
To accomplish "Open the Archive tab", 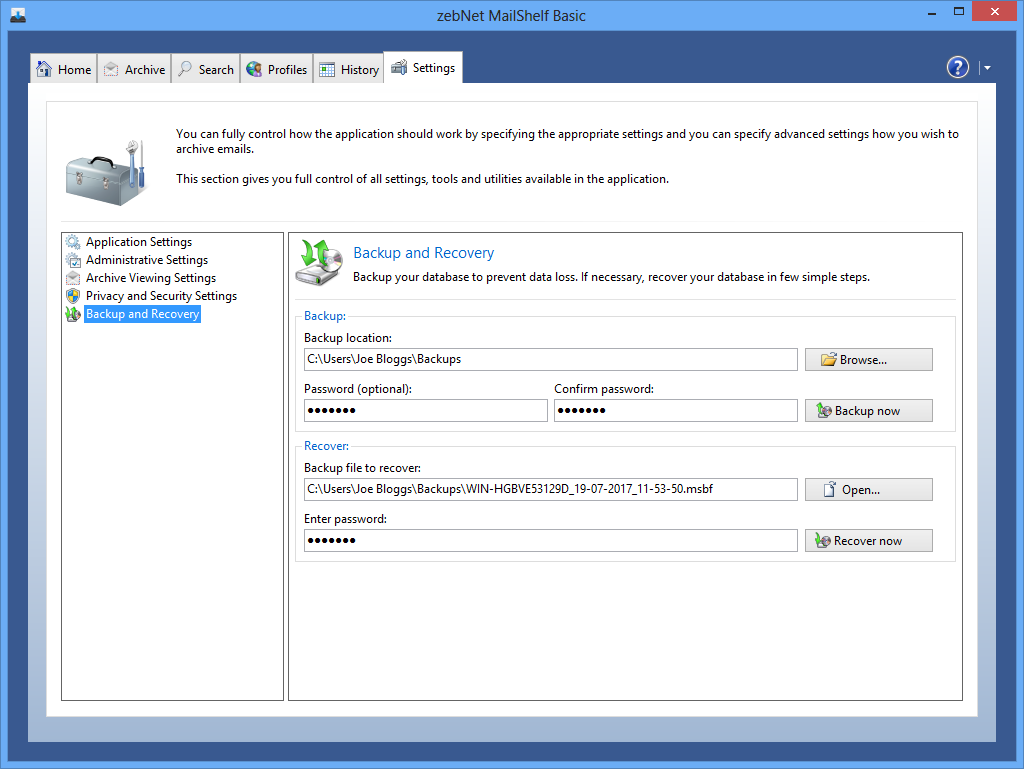I will coord(134,69).
